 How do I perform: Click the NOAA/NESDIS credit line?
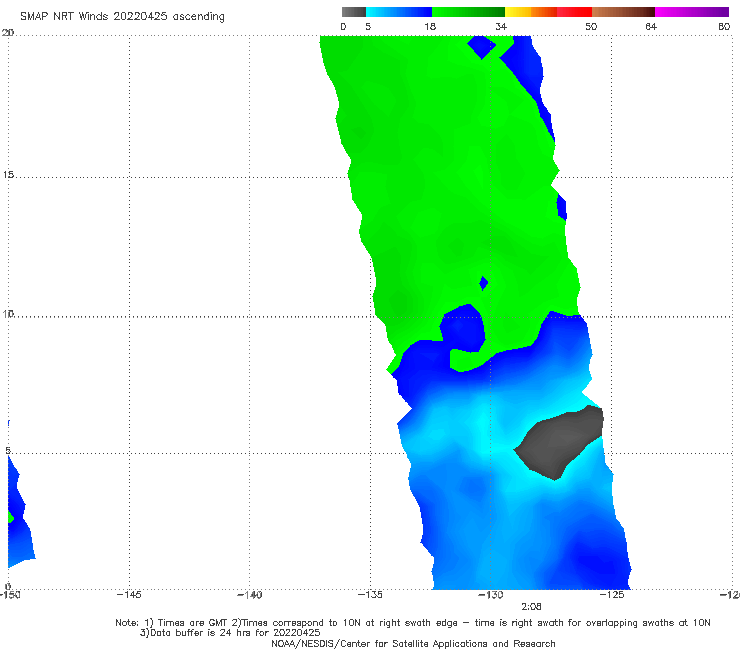tap(413, 644)
